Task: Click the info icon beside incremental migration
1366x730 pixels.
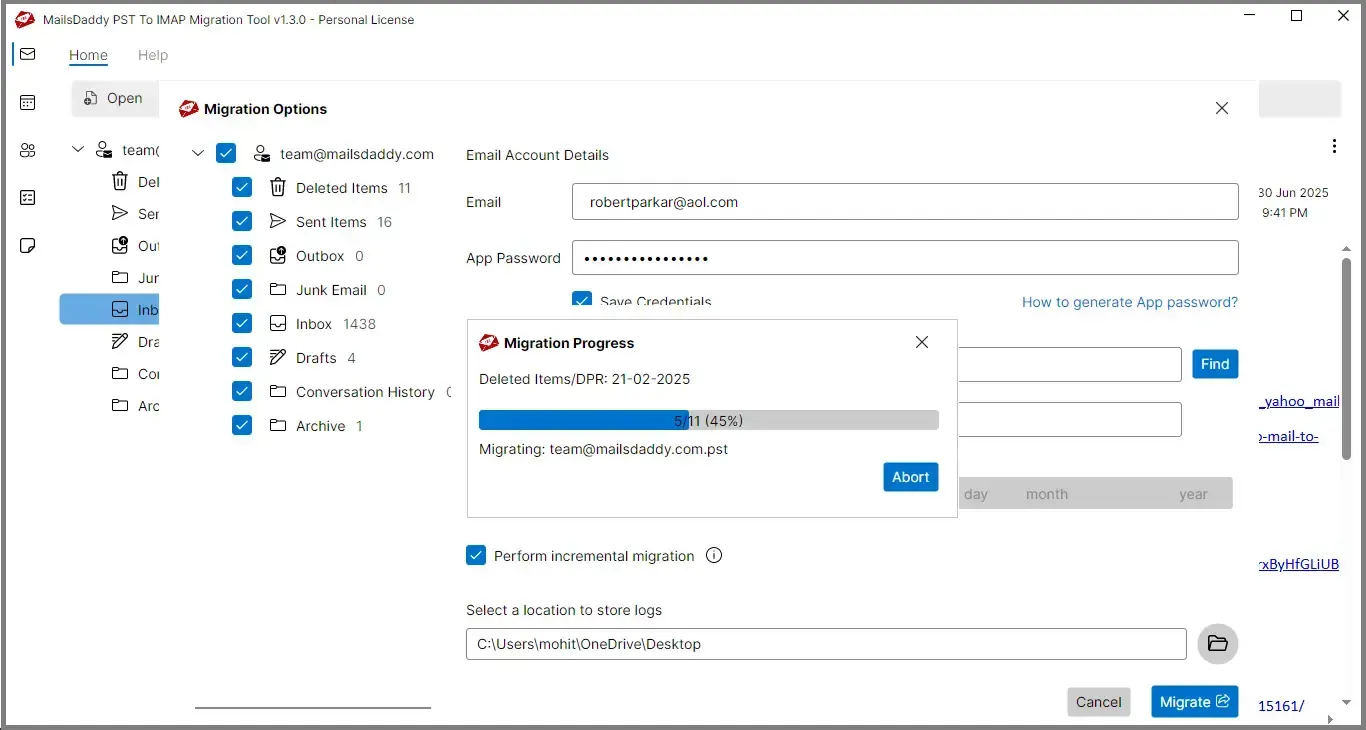Action: pyautogui.click(x=714, y=556)
